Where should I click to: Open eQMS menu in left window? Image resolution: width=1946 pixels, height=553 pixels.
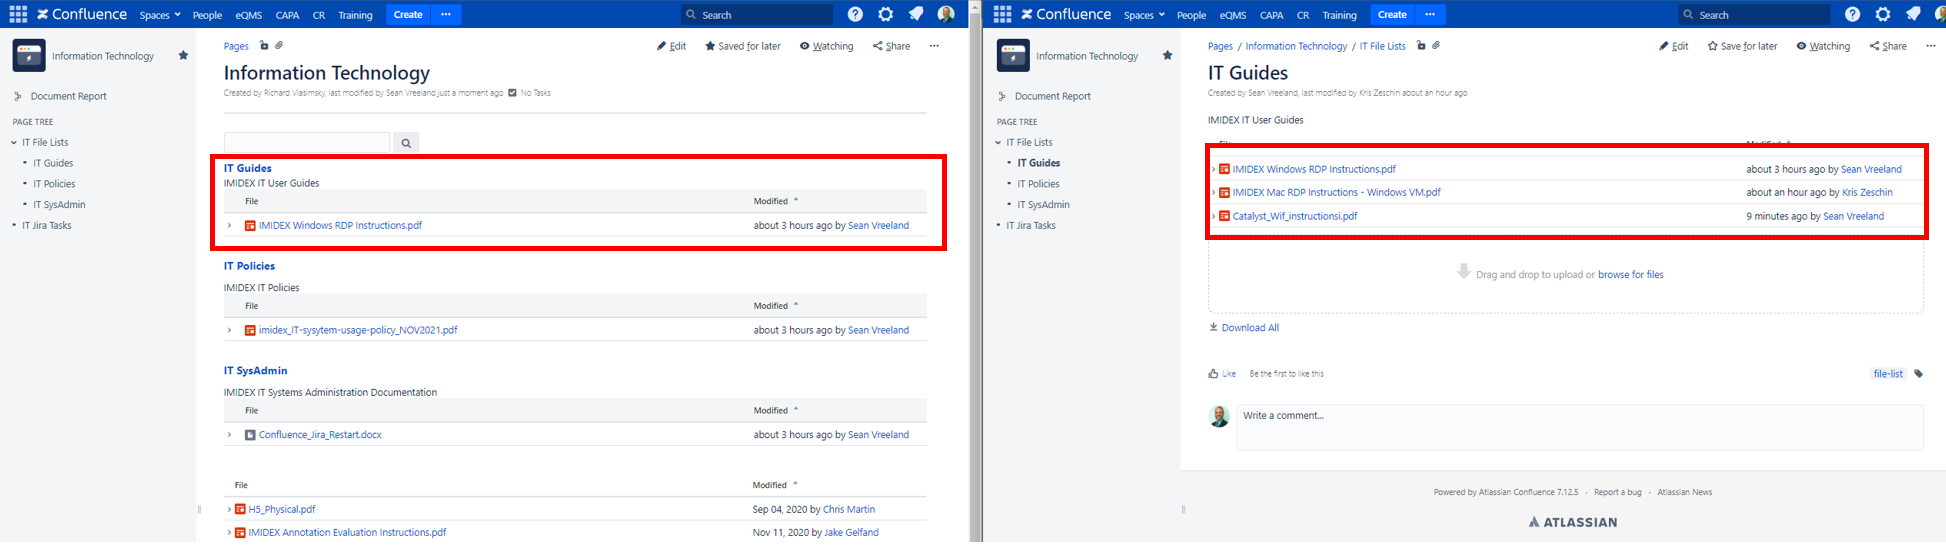249,15
